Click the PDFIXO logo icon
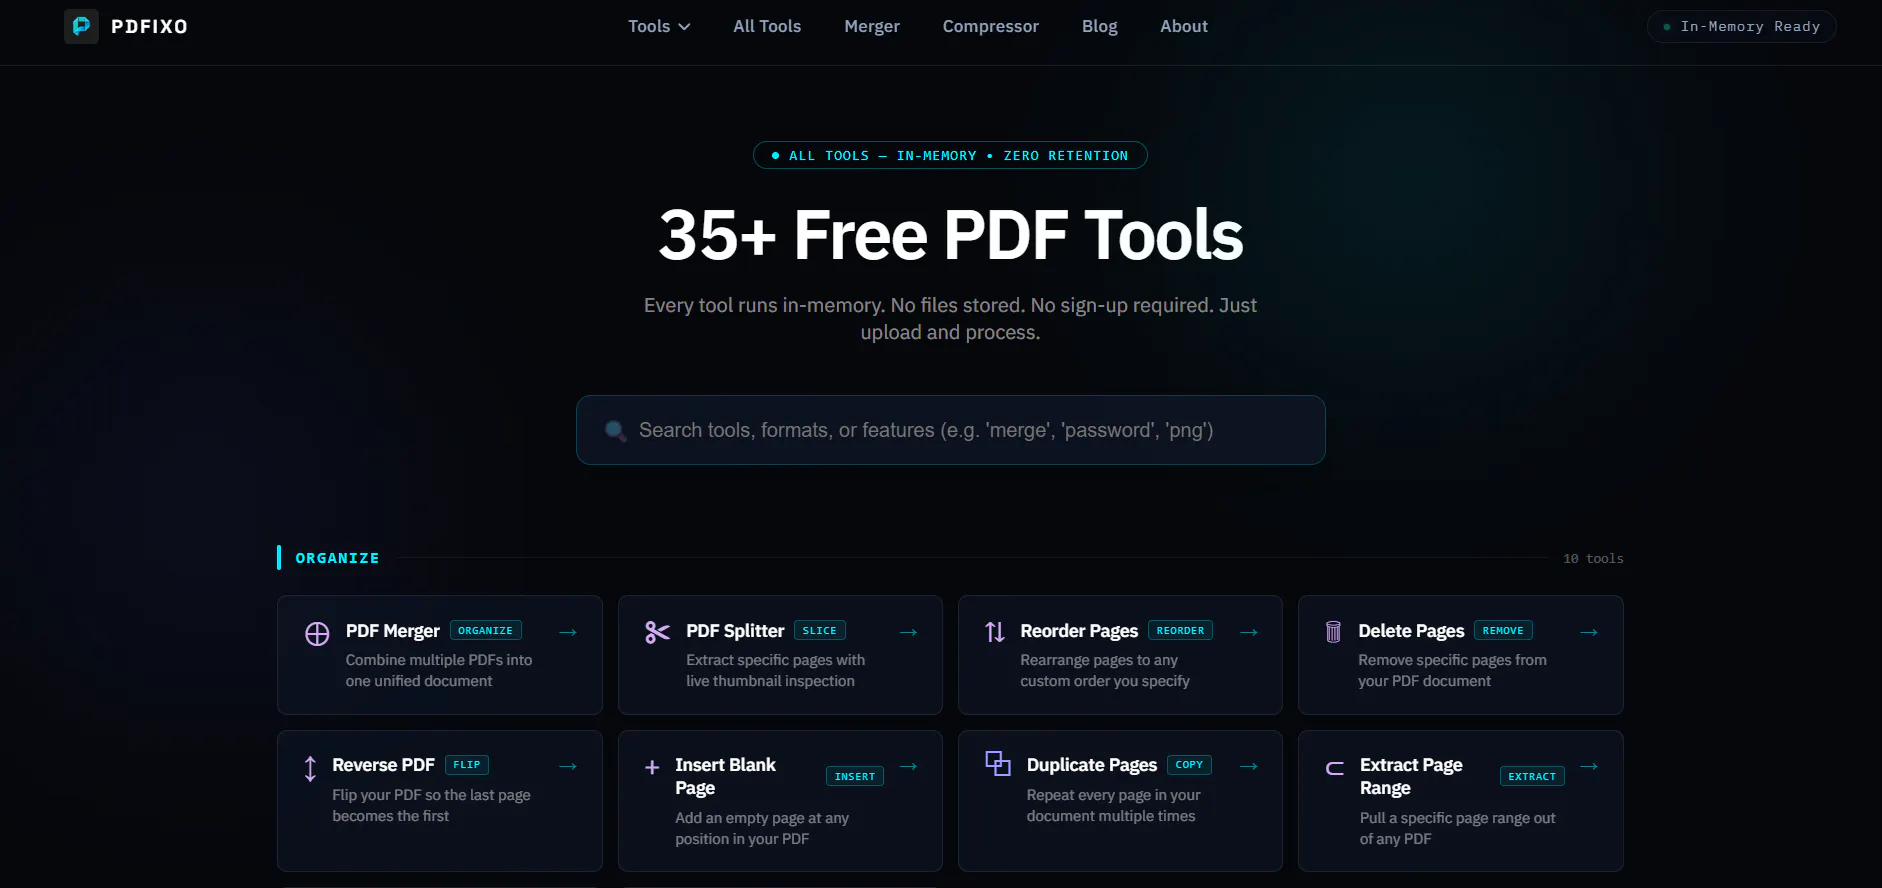Image resolution: width=1882 pixels, height=888 pixels. [x=81, y=26]
